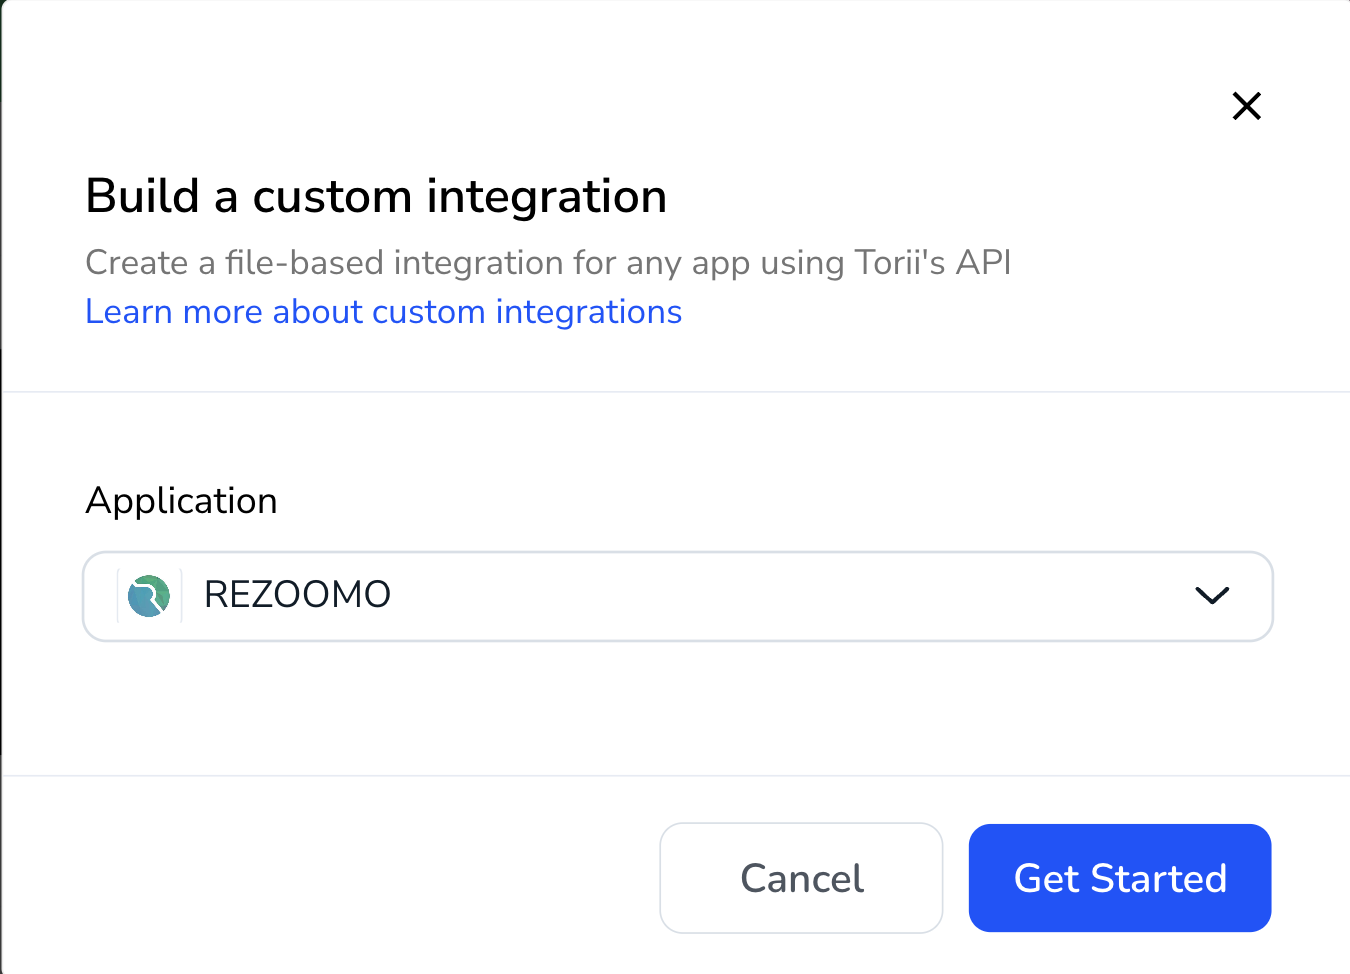Open the Learn more about custom integrations link
The image size is (1350, 974).
[x=383, y=311]
